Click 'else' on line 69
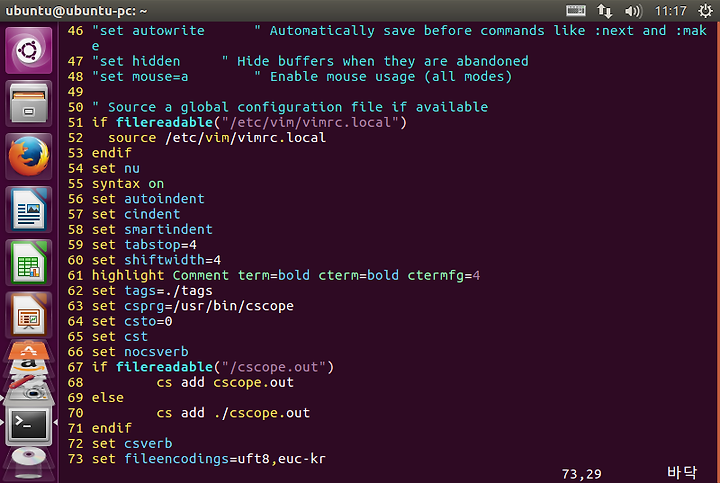The height and width of the screenshot is (483, 720). tap(107, 398)
